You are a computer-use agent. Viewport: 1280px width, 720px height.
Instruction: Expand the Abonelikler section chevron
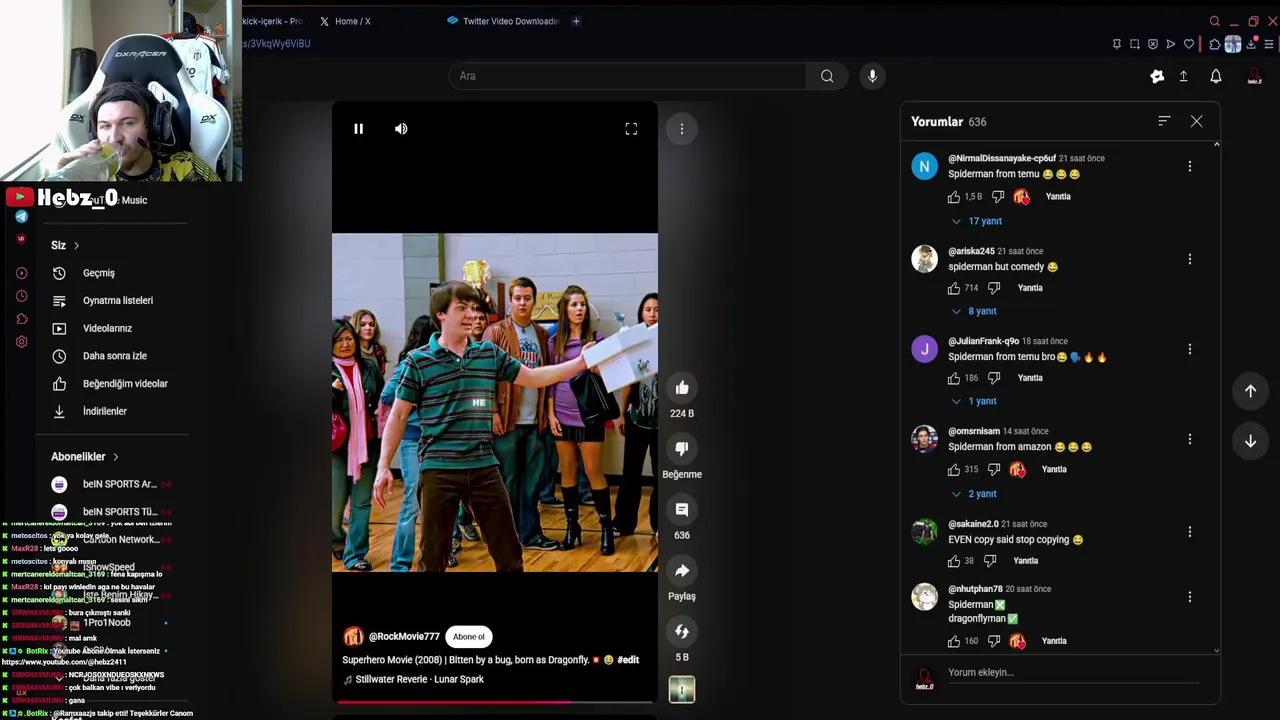116,457
